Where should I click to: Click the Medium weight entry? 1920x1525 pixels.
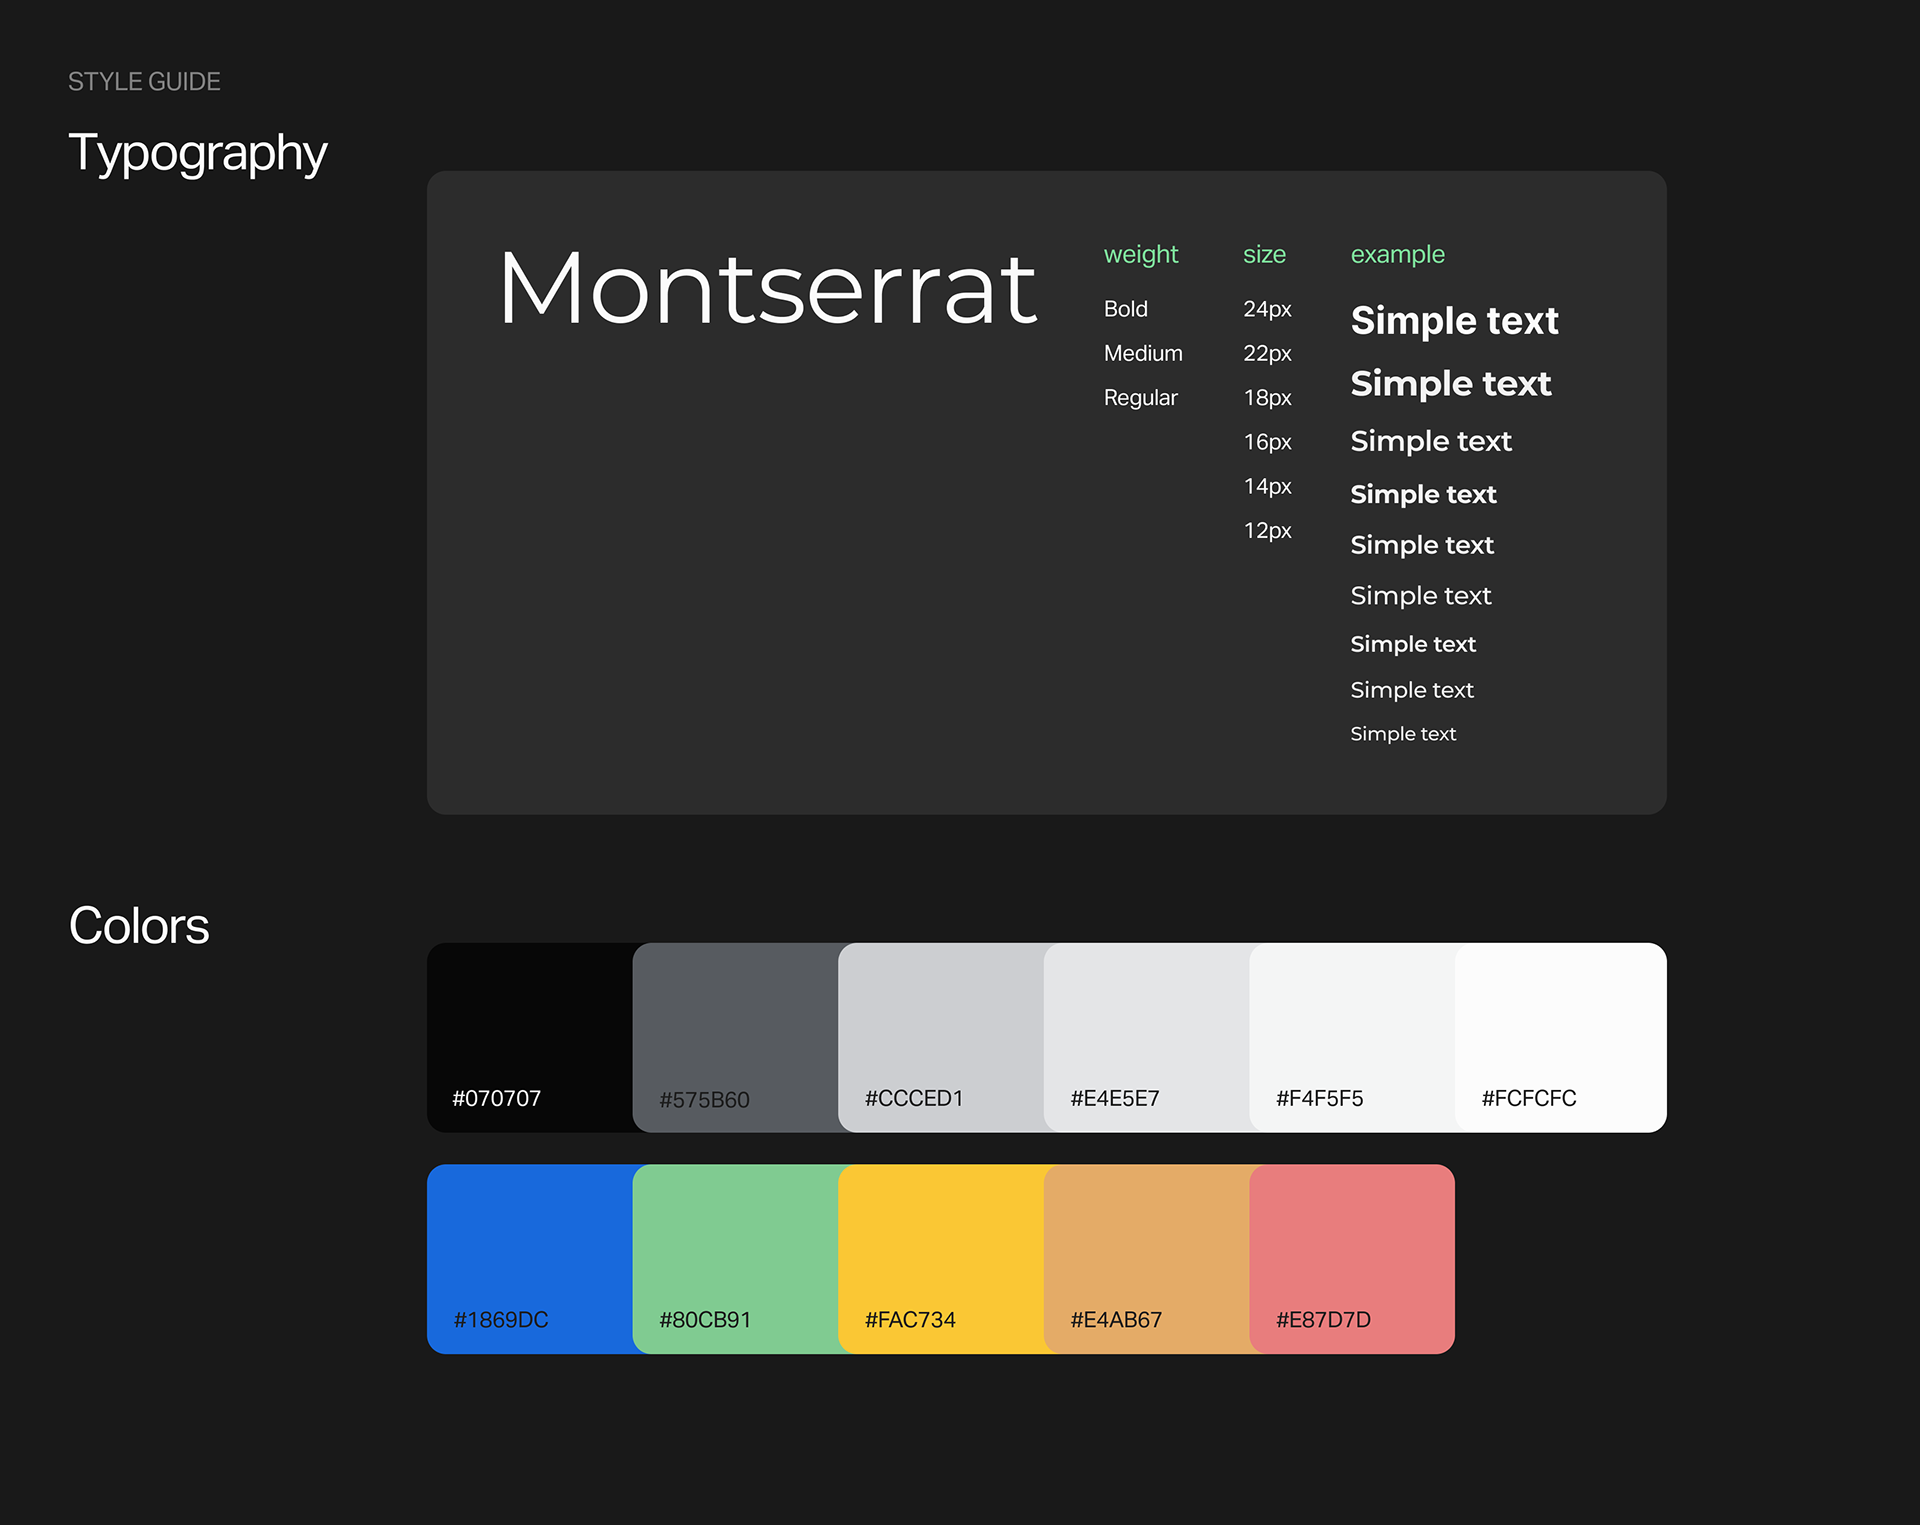pyautogui.click(x=1143, y=353)
